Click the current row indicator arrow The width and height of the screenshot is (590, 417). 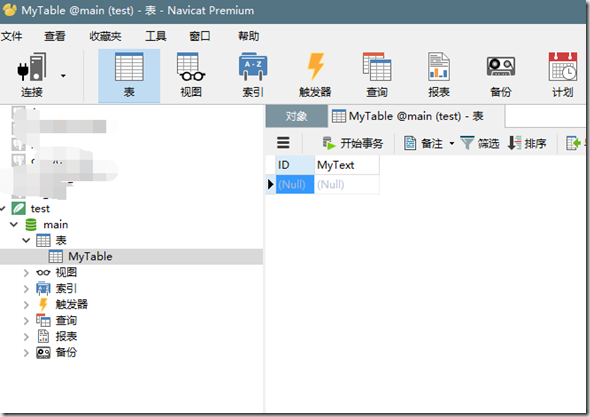(271, 184)
